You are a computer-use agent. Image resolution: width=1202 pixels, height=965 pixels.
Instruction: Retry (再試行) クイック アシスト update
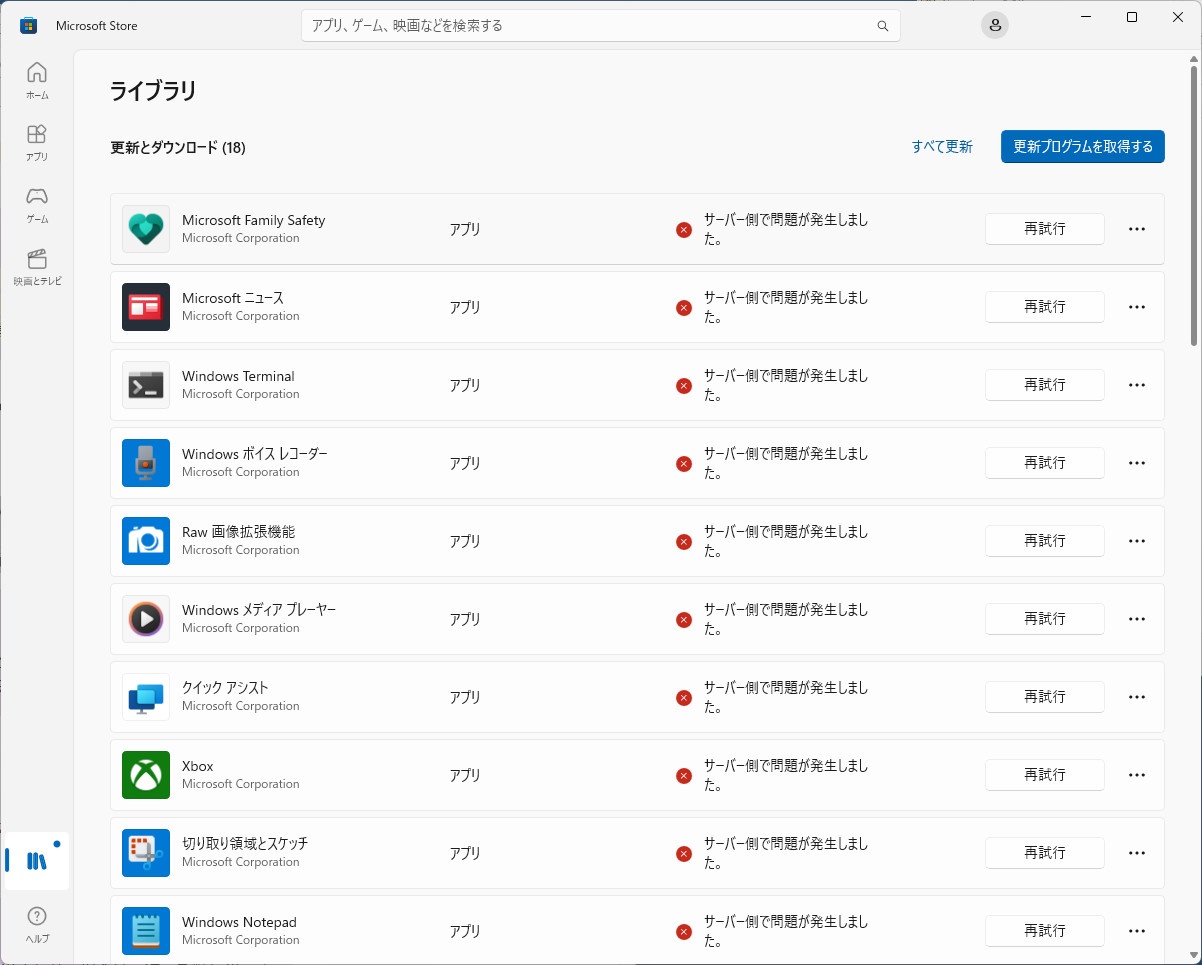click(x=1045, y=697)
